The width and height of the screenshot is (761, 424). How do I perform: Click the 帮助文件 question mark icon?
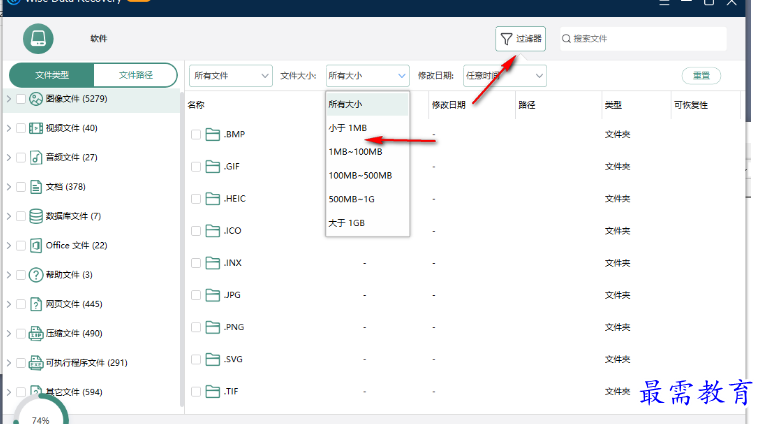(x=36, y=275)
